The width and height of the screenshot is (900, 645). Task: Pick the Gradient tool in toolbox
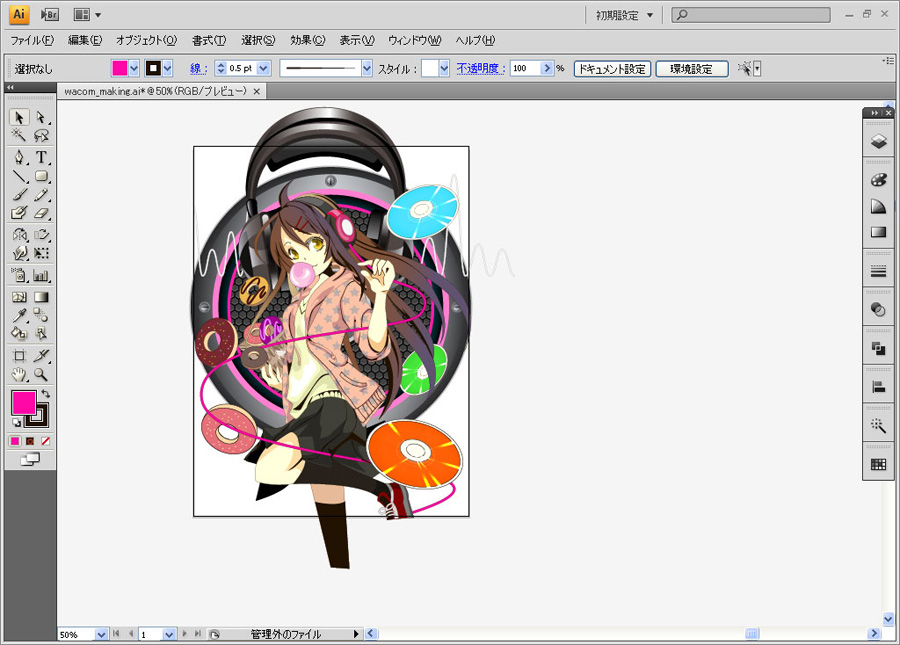click(41, 297)
